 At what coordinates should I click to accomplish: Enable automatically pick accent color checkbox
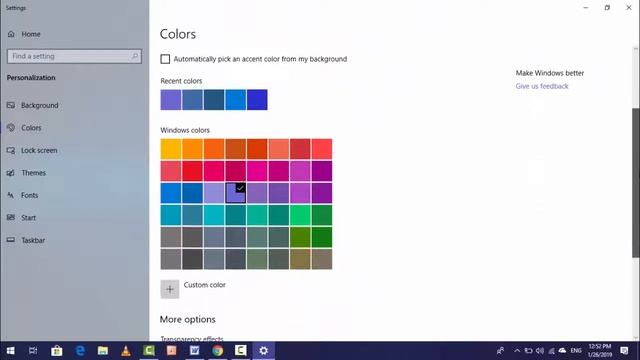point(165,59)
